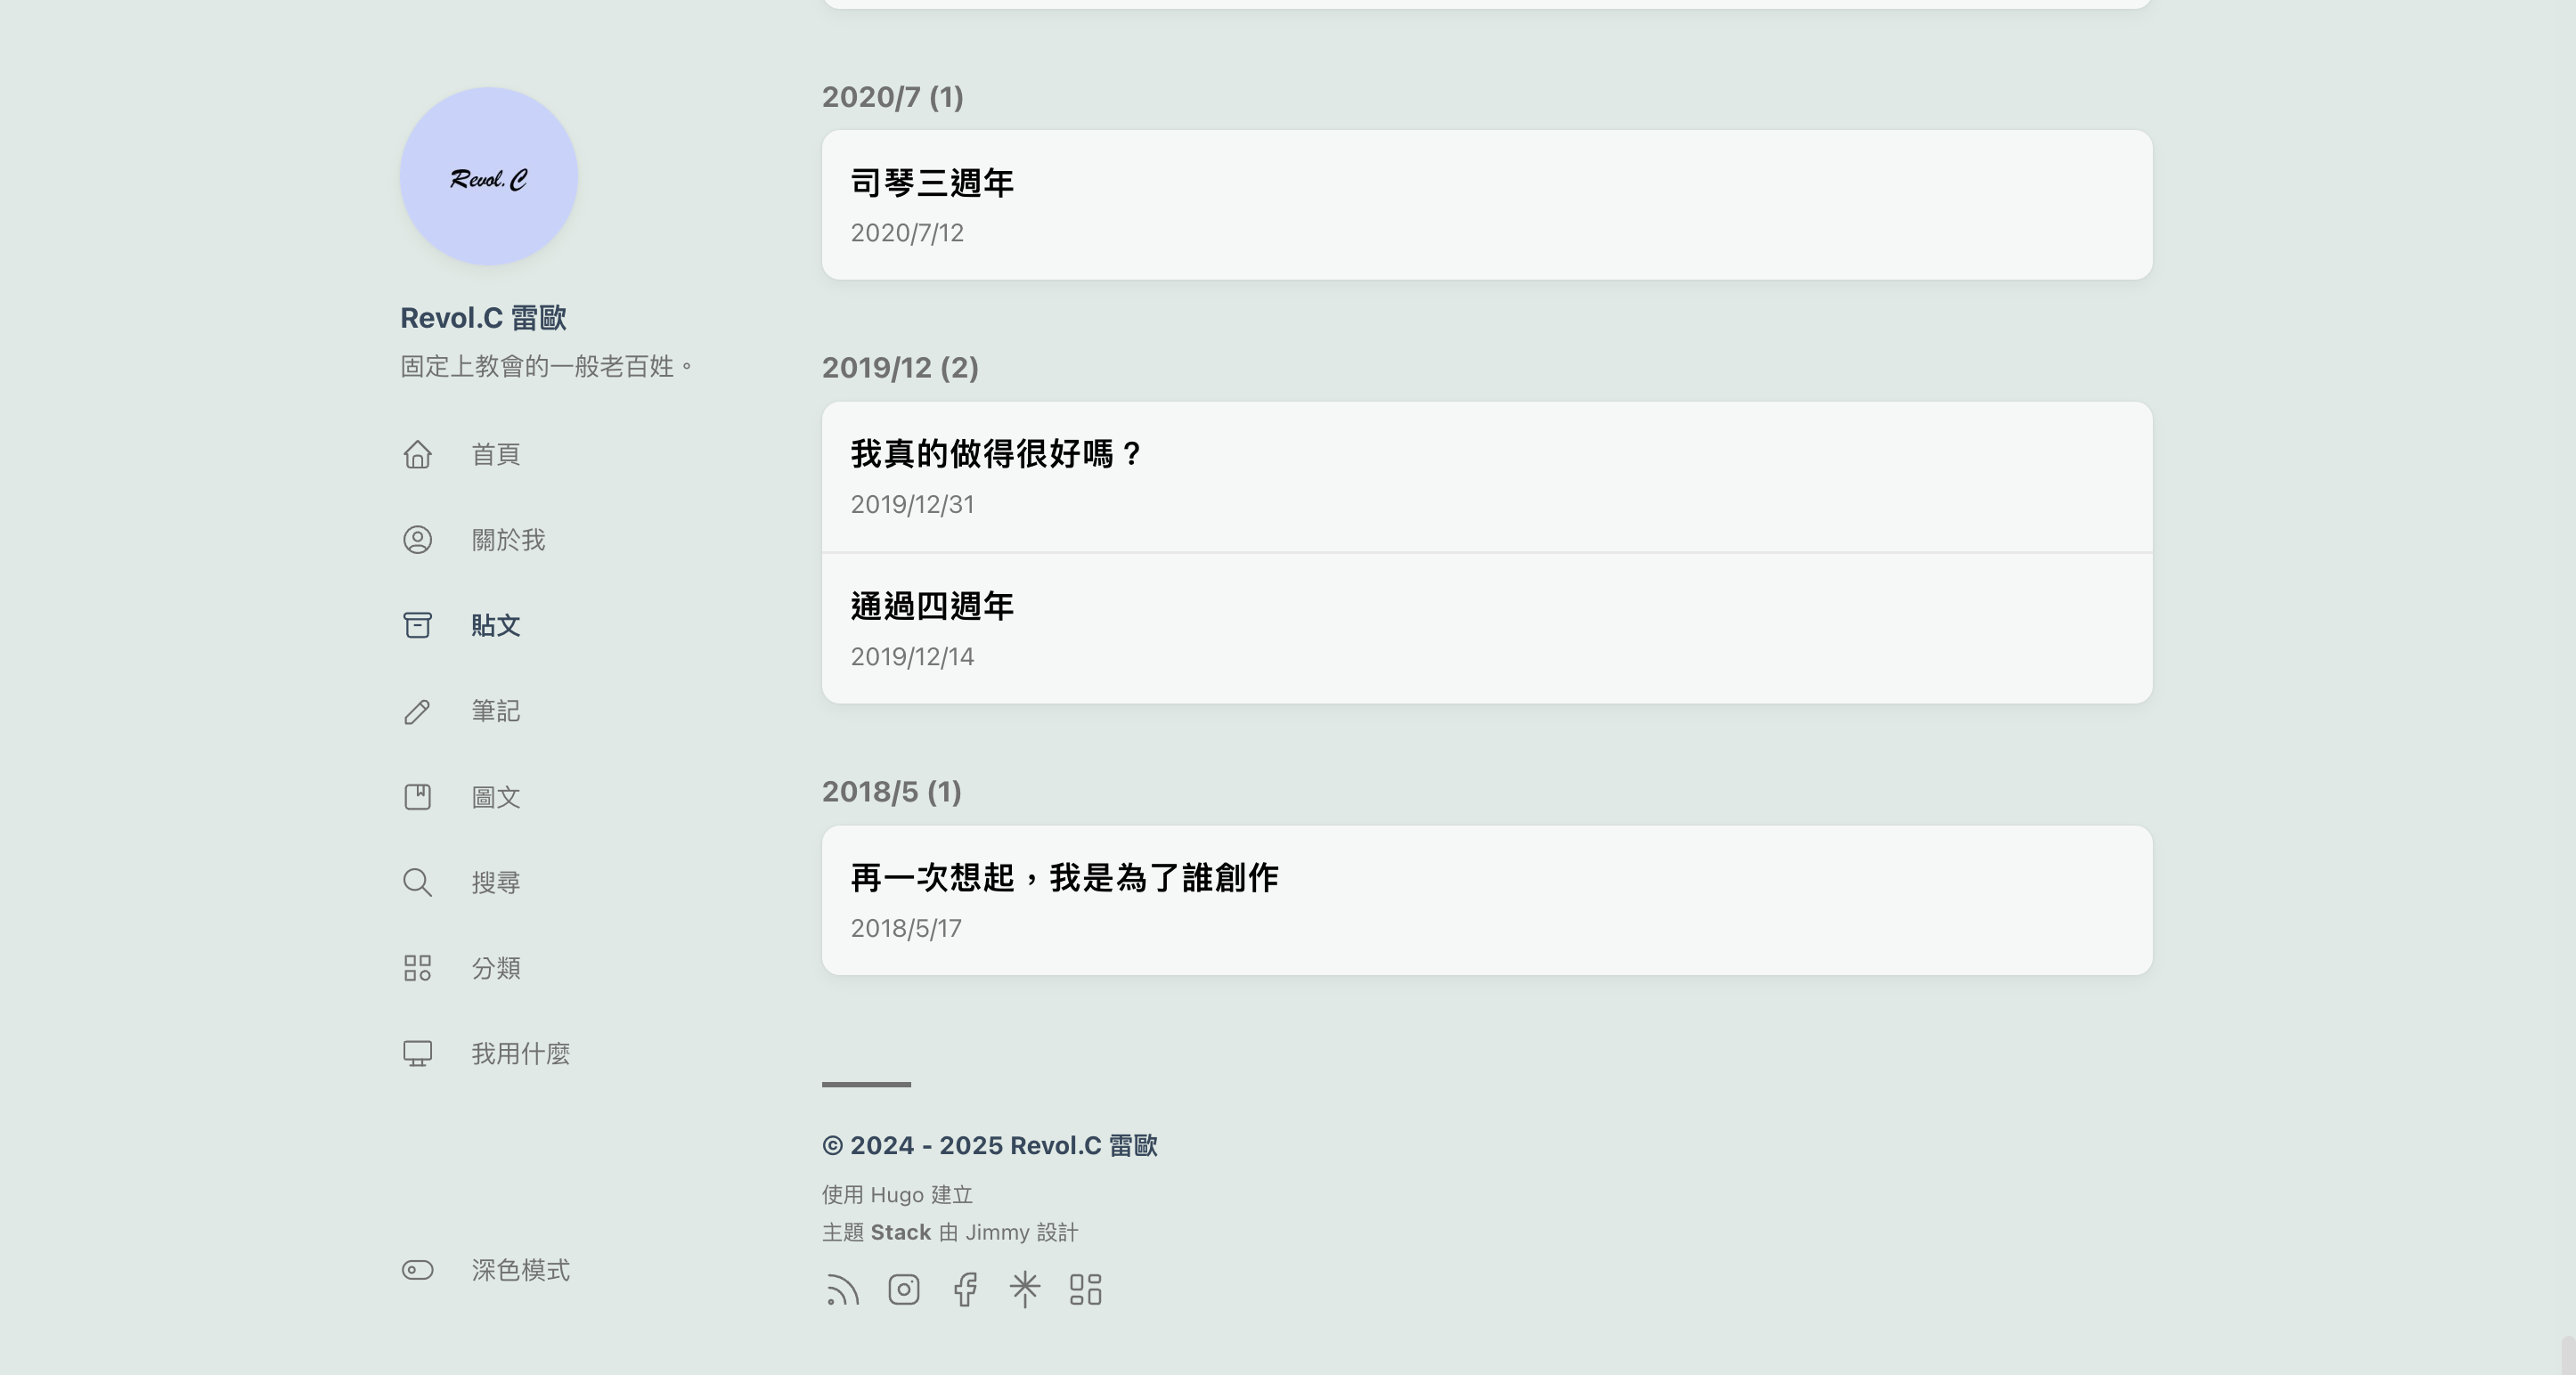Click the Revol.C round avatar logo
Screen dimensions: 2576x1375
(x=489, y=177)
